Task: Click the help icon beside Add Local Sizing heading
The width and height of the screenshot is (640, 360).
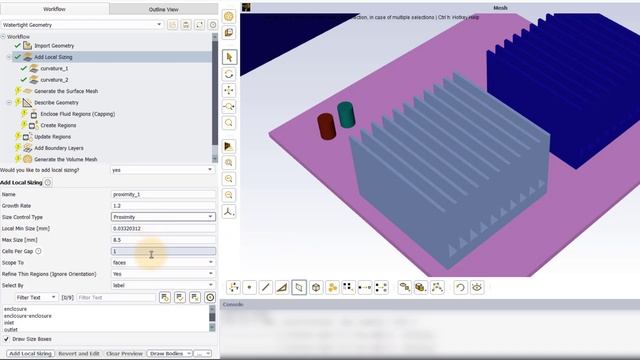Action: point(48,182)
